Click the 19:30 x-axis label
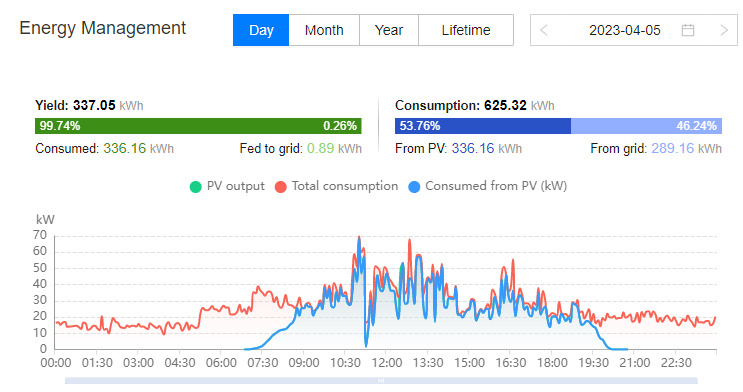Viewport: 743px width, 392px height. 593,363
